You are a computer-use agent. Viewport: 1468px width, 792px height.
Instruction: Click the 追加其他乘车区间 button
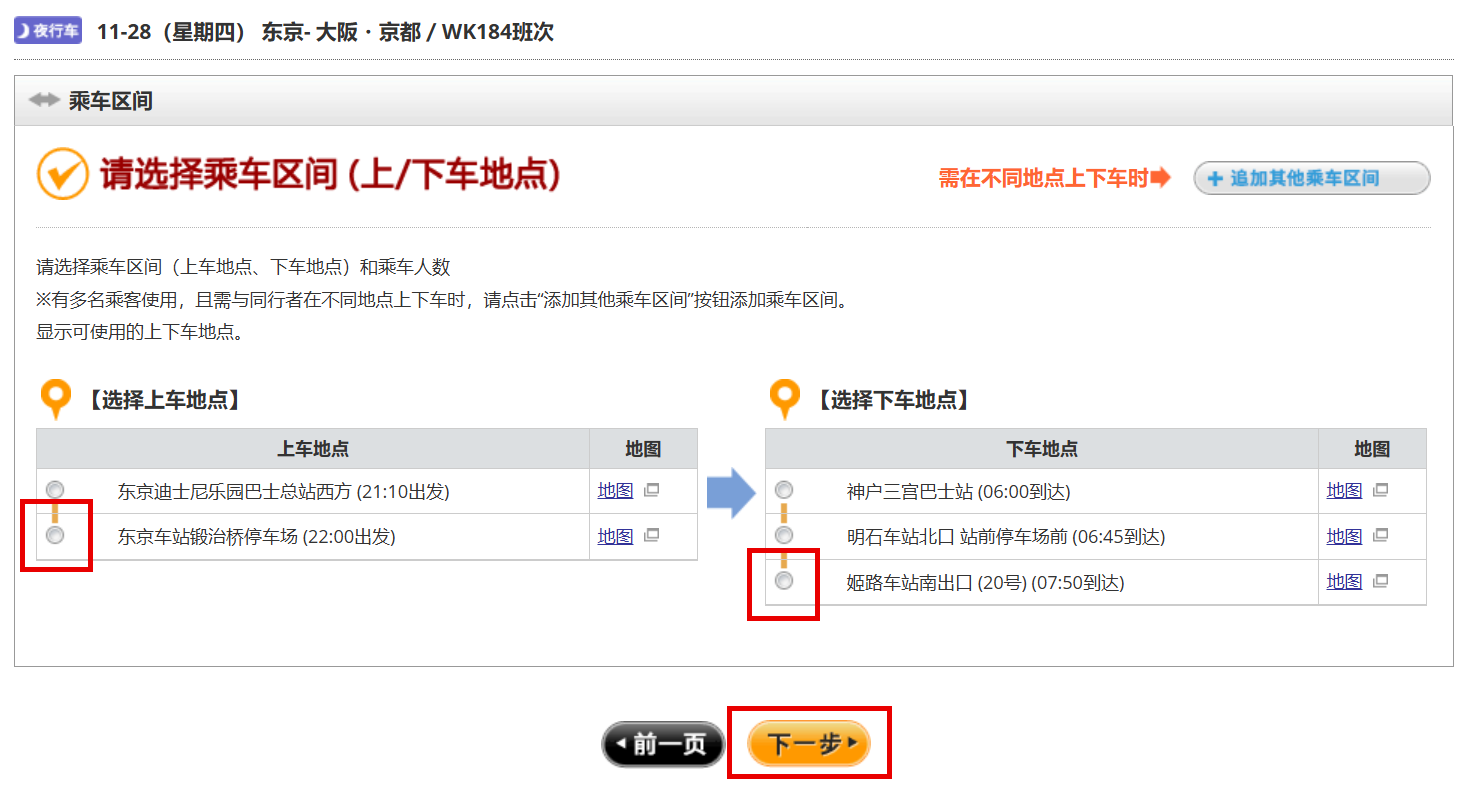(1312, 178)
